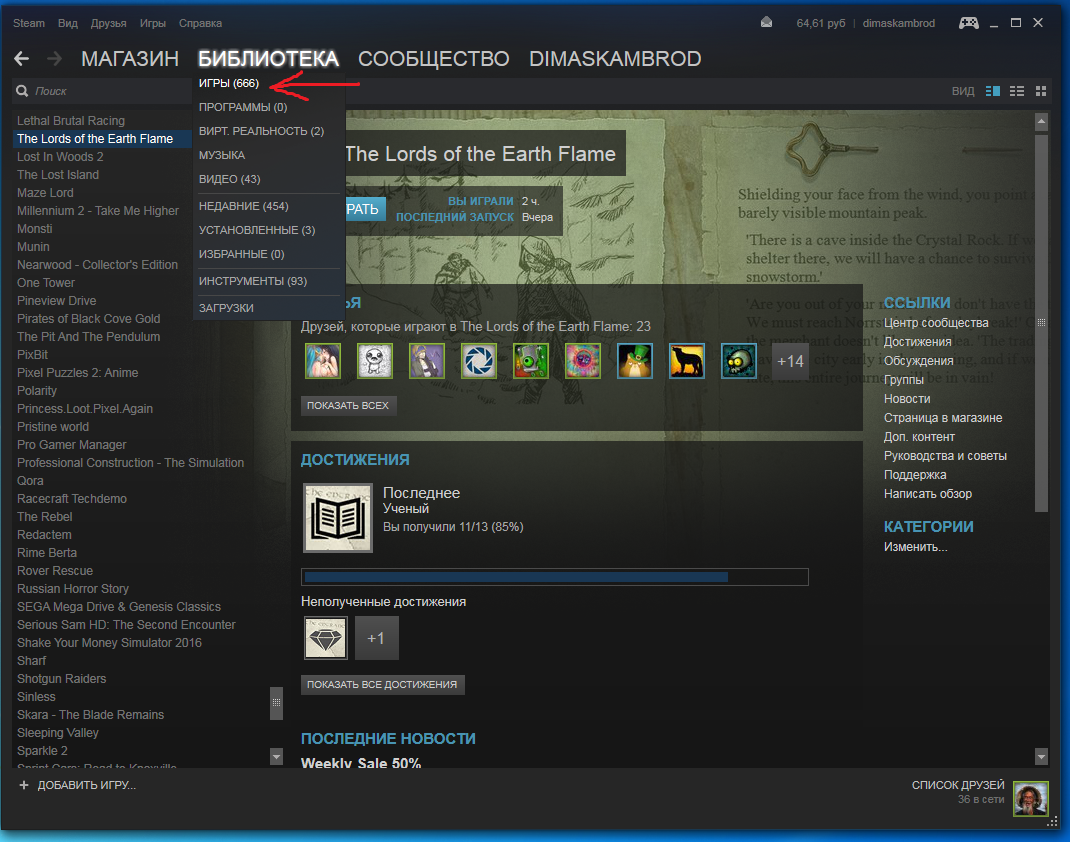Open the green robot friend avatar
This screenshot has height=842, width=1070.
tap(530, 361)
